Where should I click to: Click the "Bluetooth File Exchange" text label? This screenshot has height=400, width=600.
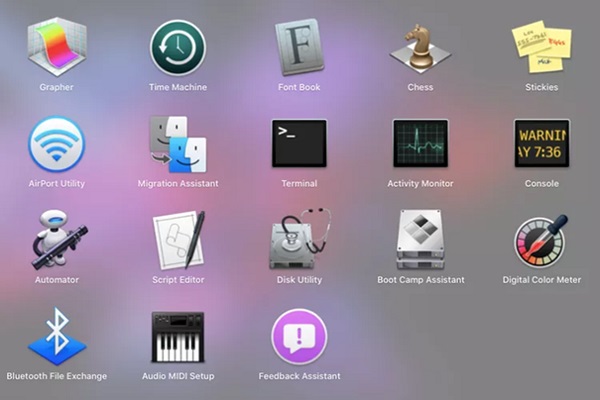click(56, 376)
